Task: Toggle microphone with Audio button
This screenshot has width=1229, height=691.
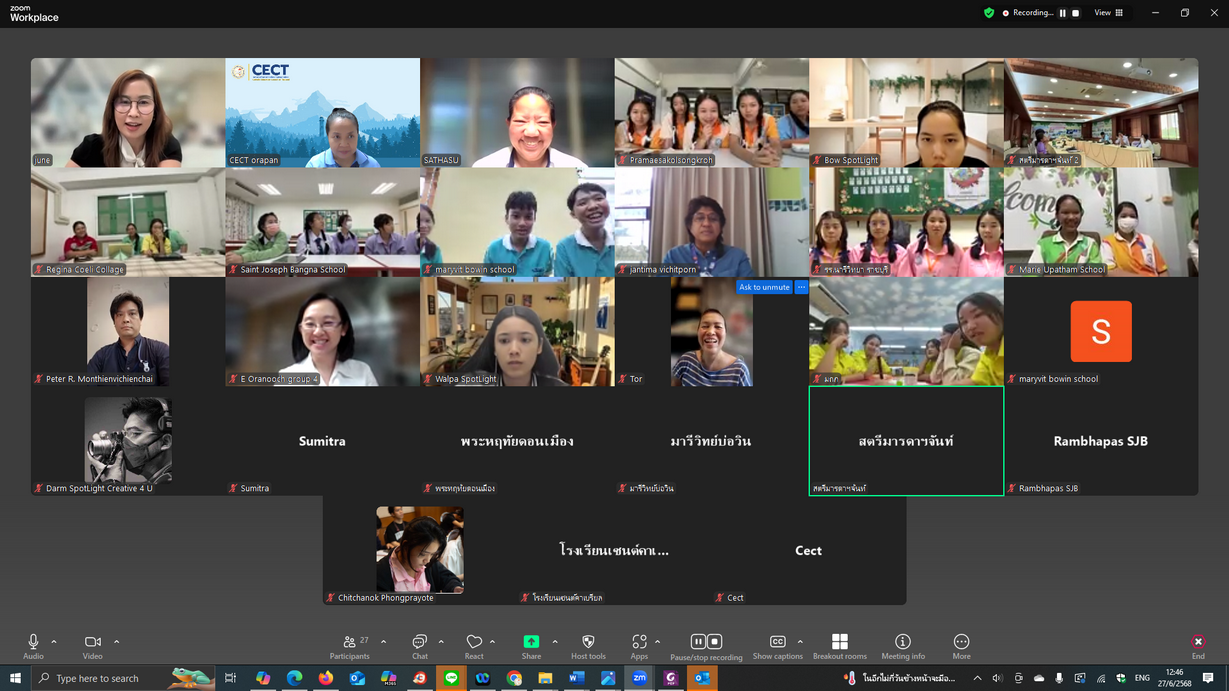Action: 33,646
